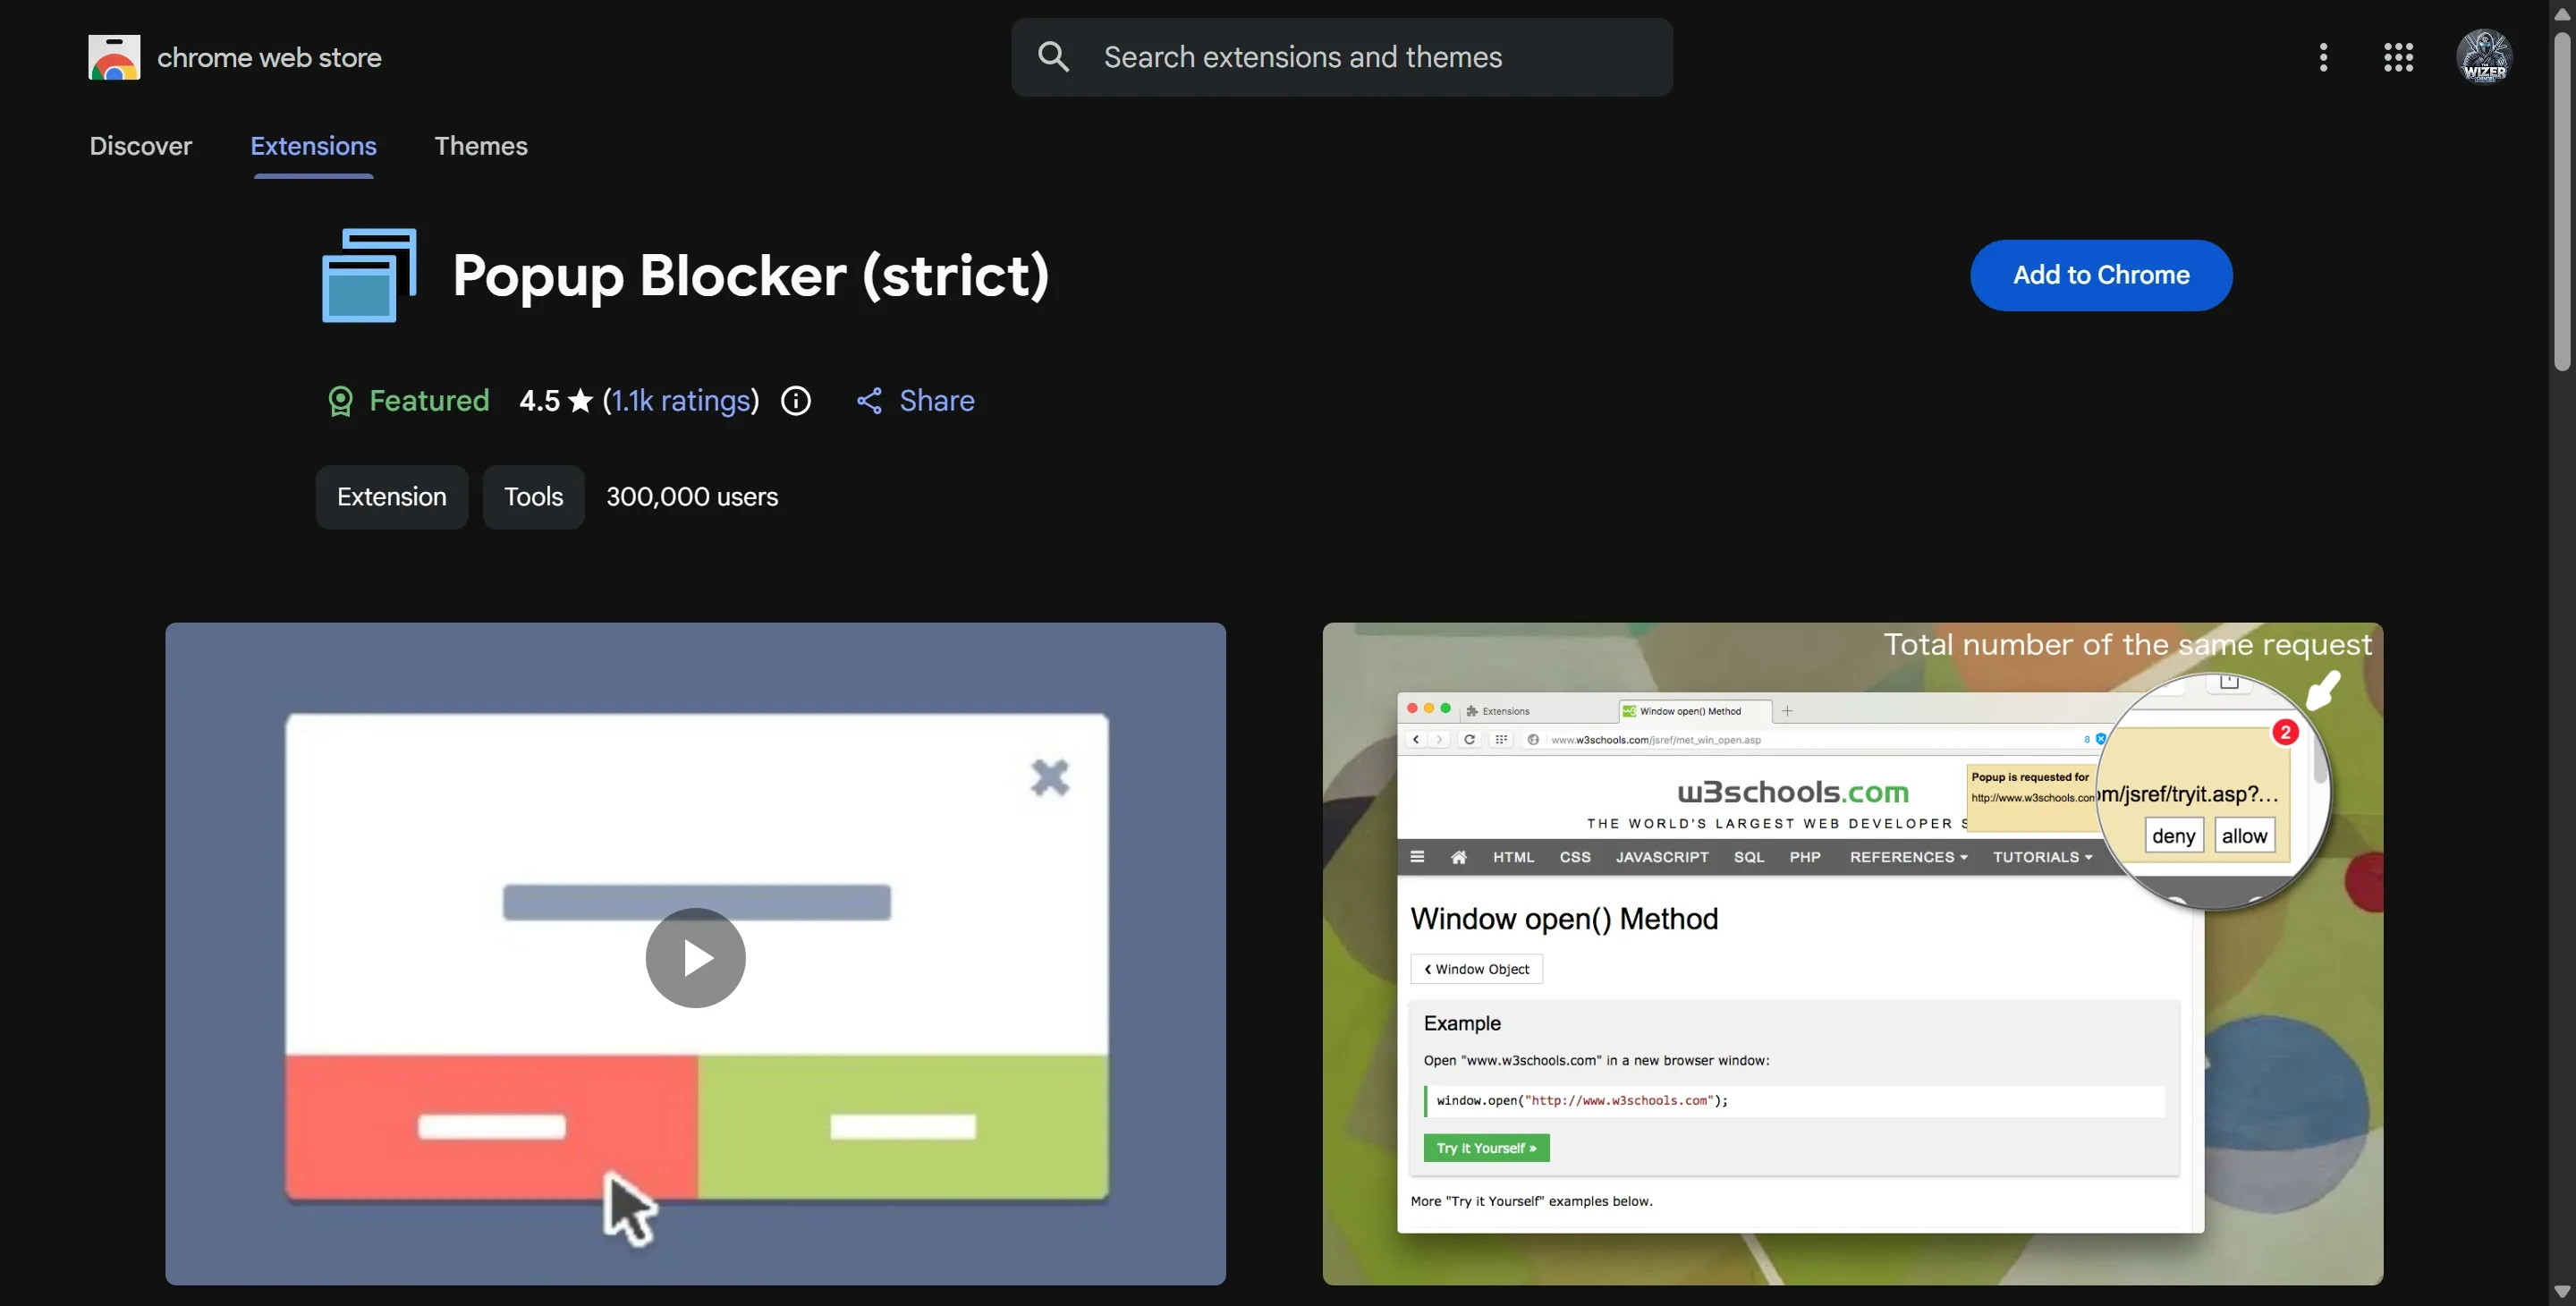Focus the Search extensions and themes field
The image size is (2576, 1306).
click(1341, 57)
